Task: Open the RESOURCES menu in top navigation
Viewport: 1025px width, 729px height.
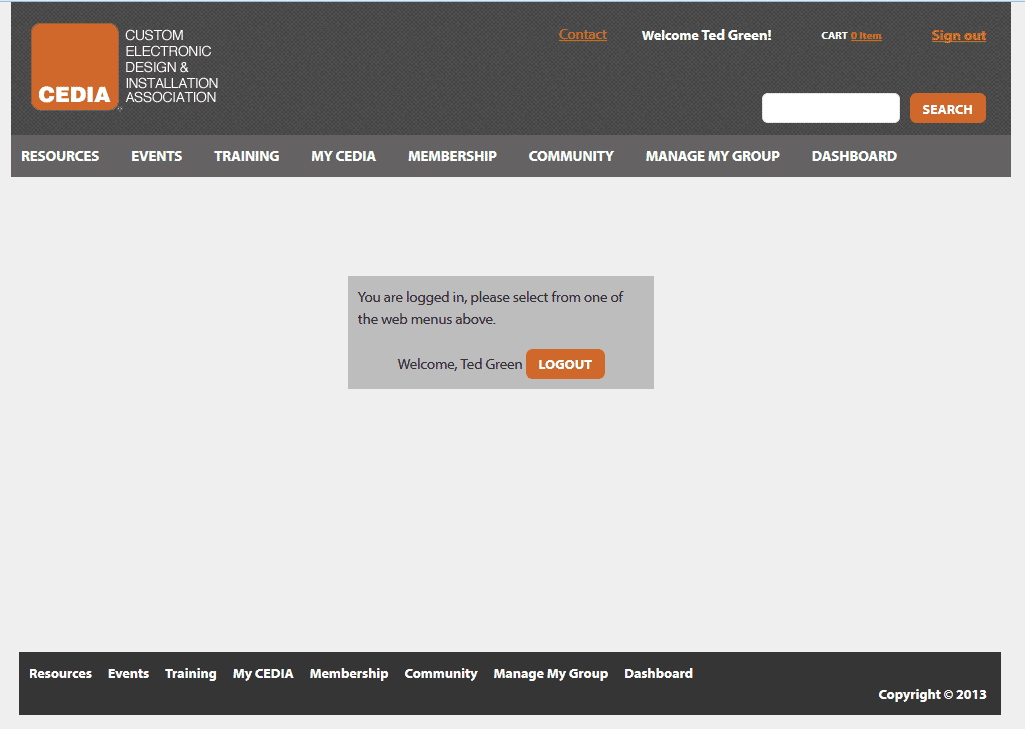Action: 60,156
